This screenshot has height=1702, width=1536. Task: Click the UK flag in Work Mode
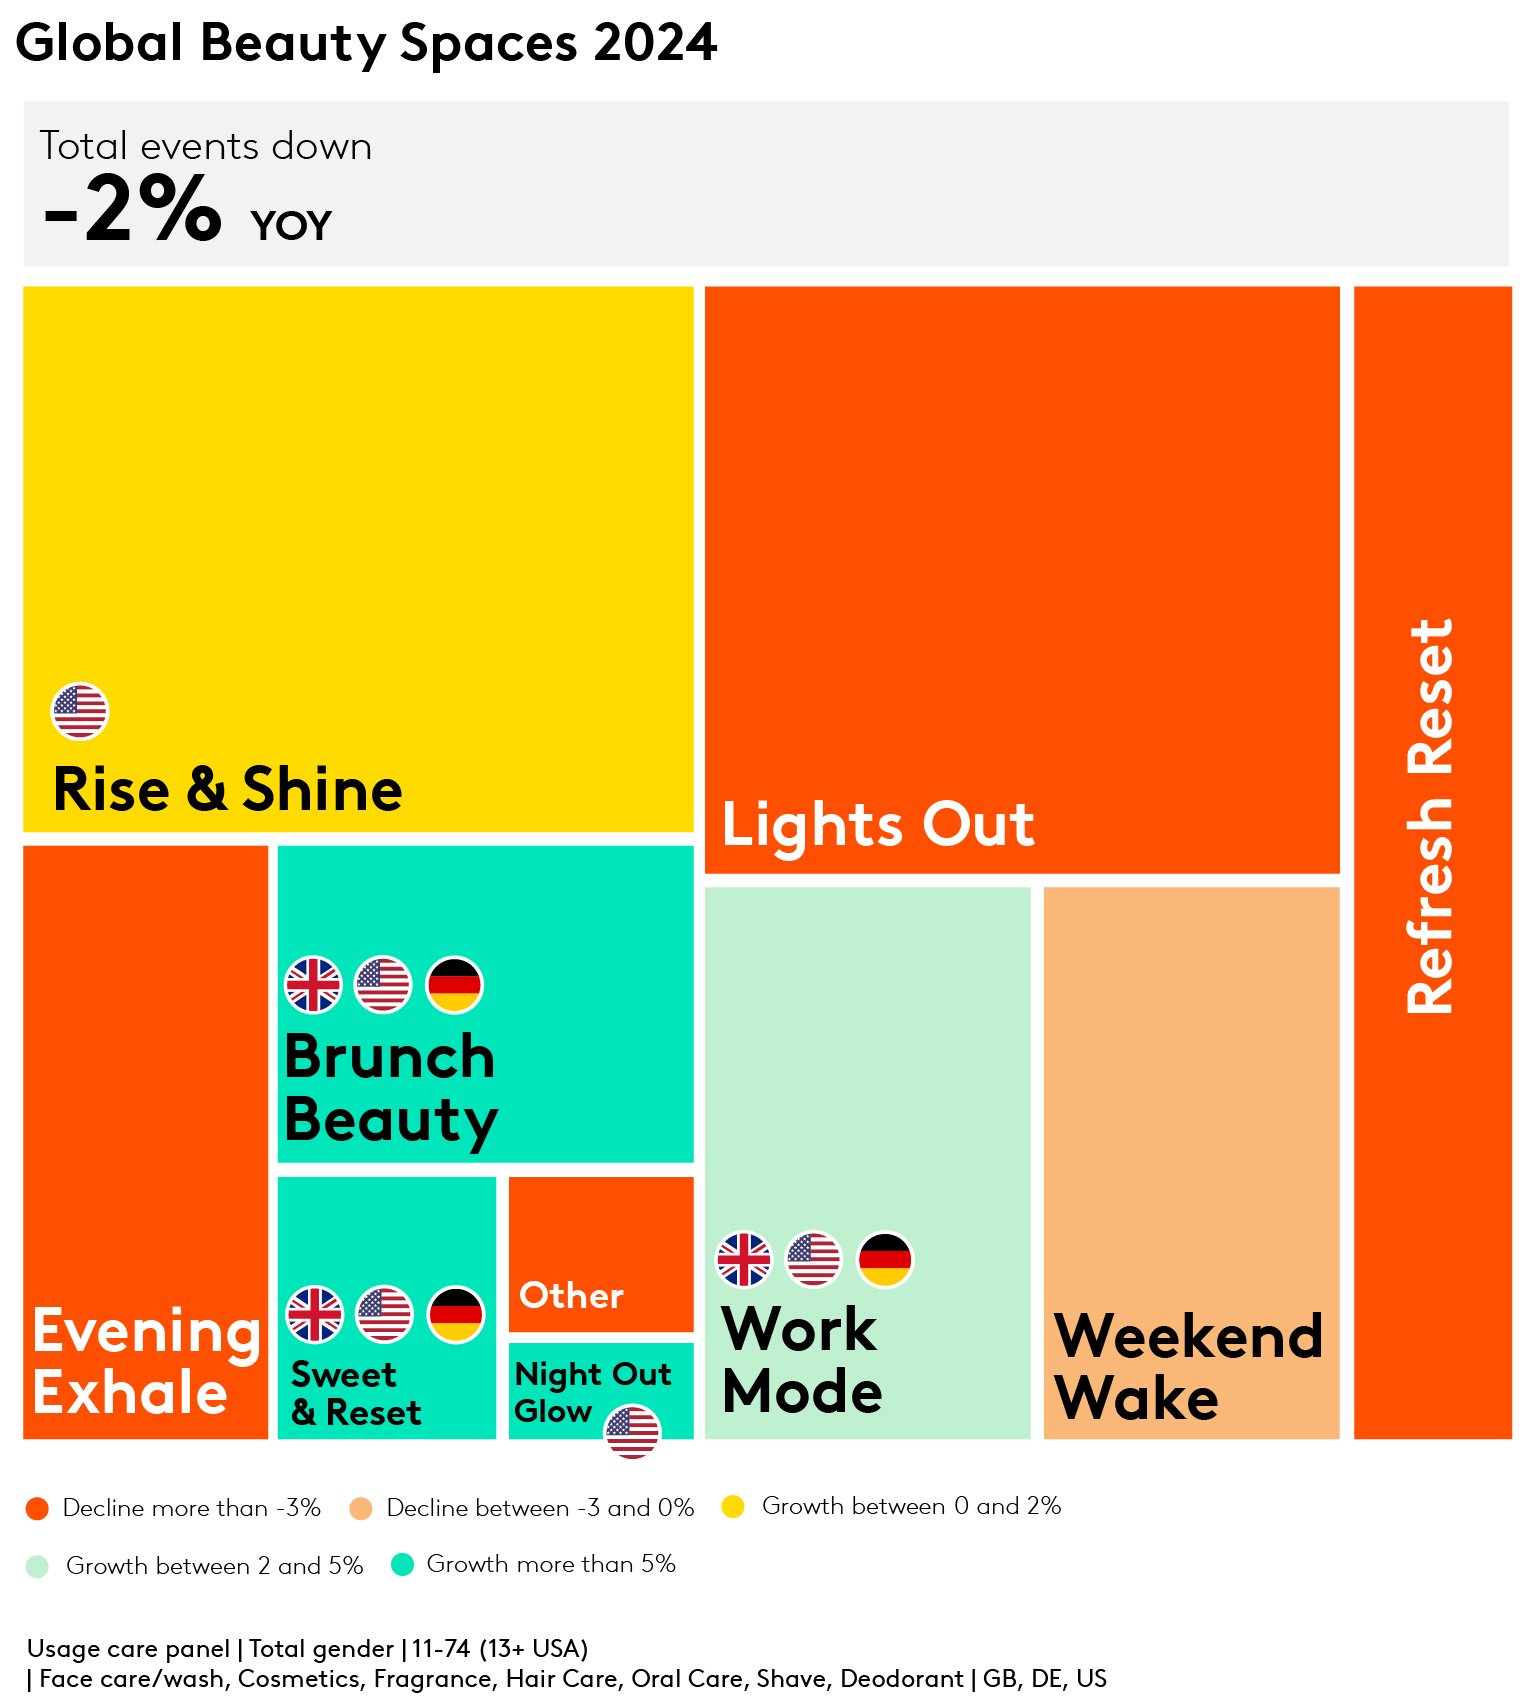(745, 1259)
